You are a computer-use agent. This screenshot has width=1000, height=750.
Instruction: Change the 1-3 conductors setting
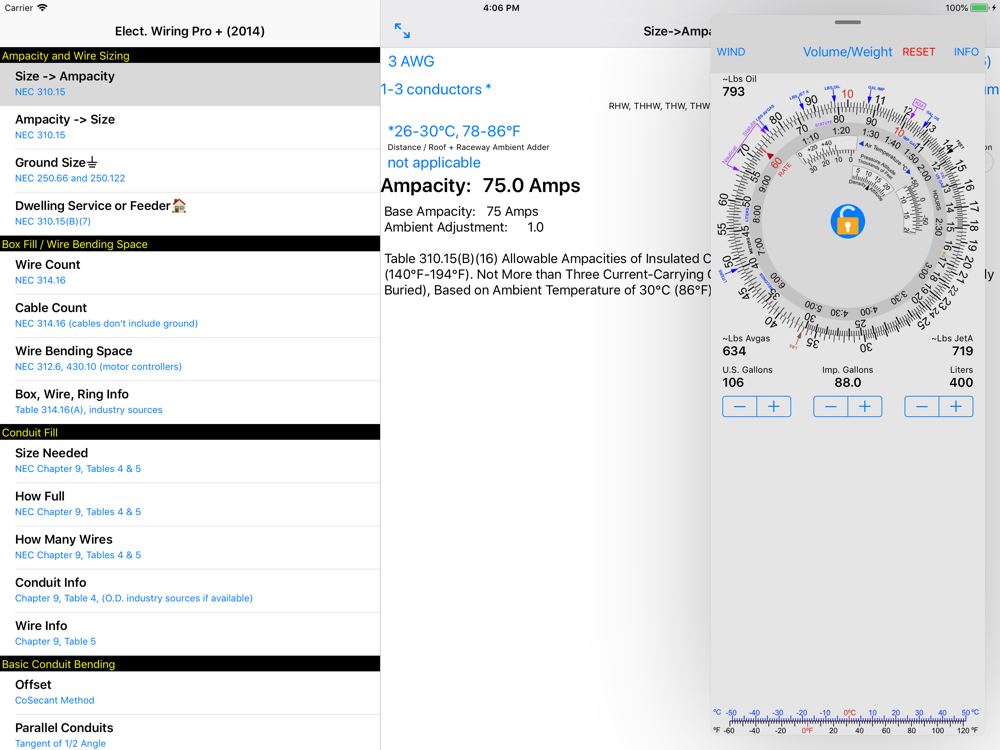[436, 89]
